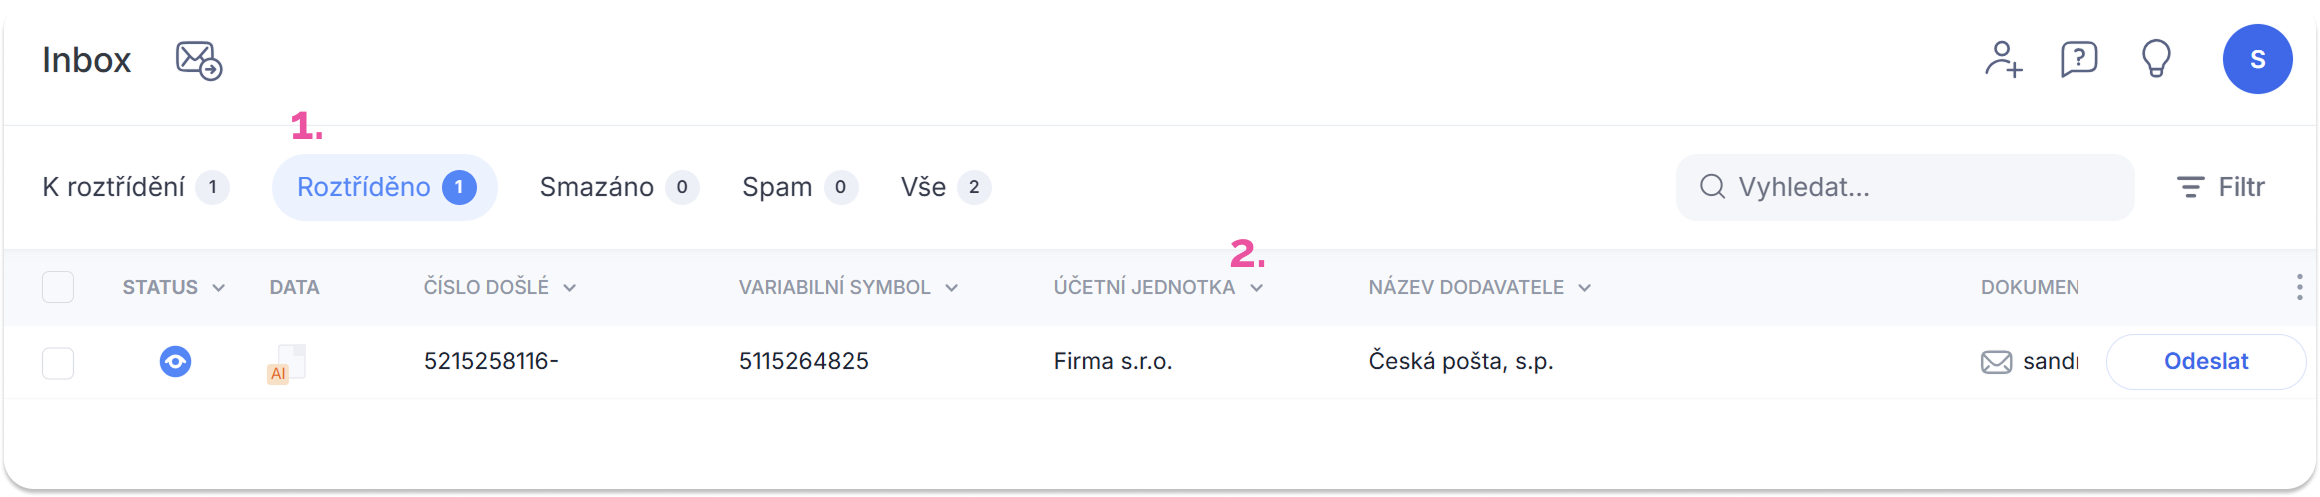Click the envelope icon in the document column

click(1996, 362)
